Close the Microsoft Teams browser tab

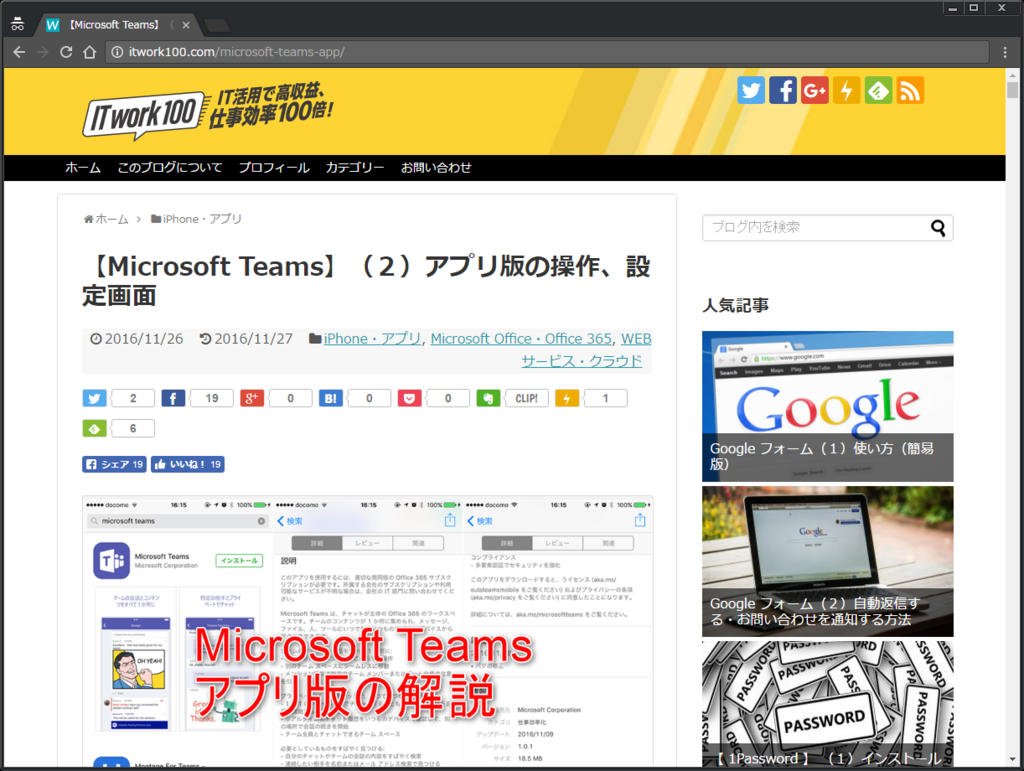point(186,25)
